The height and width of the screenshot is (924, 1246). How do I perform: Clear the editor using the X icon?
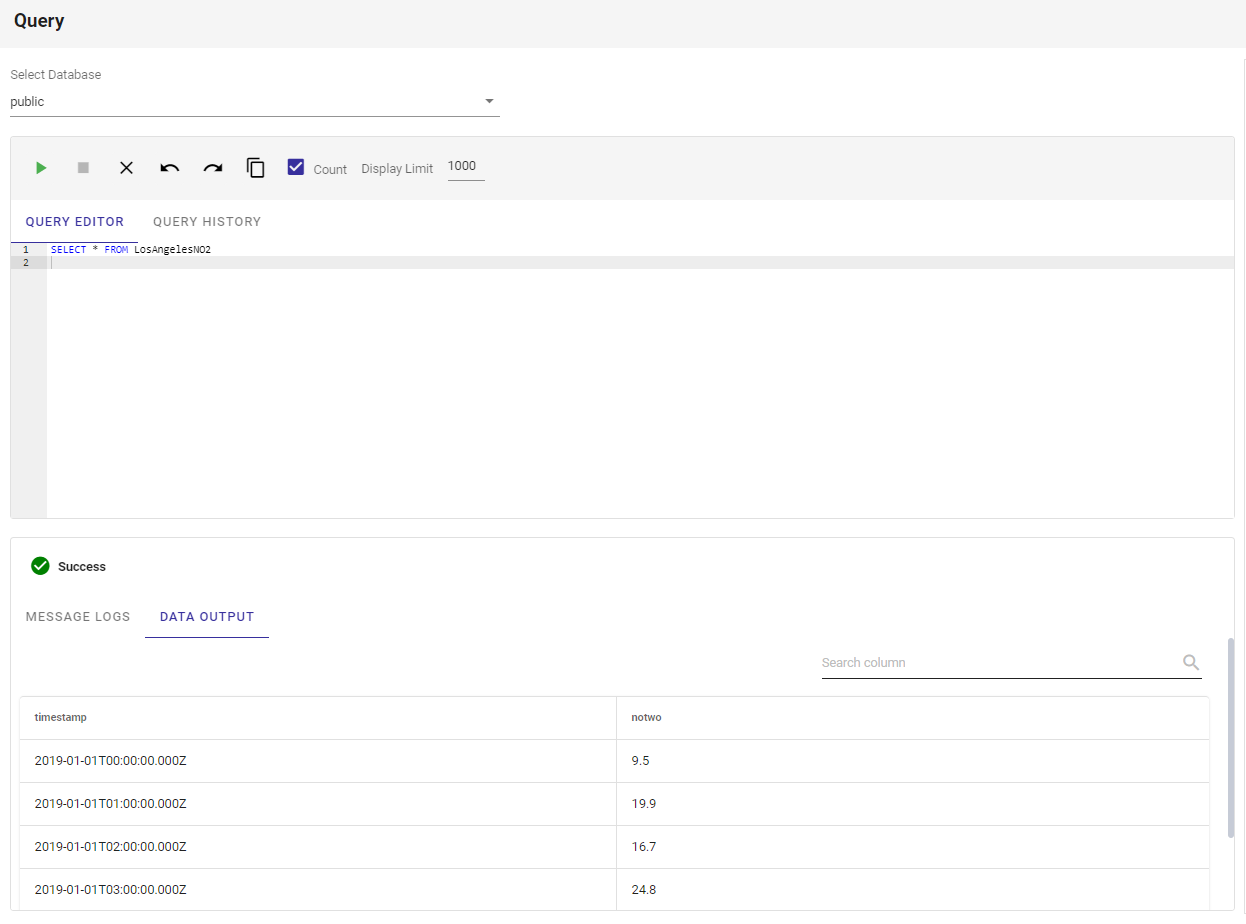127,168
